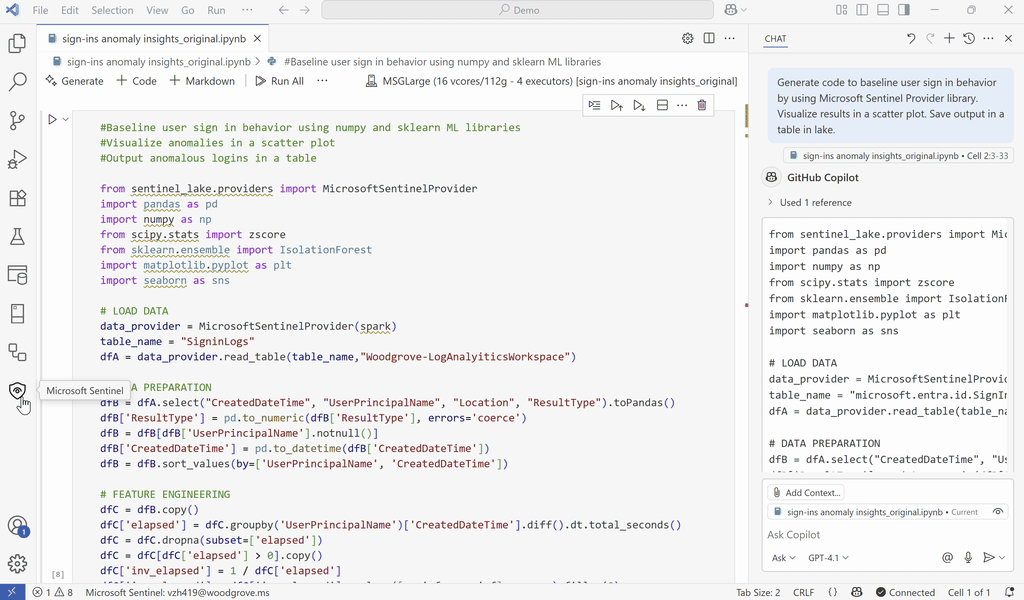Open send options dropdown arrow
1024x600 pixels.
[1002, 558]
